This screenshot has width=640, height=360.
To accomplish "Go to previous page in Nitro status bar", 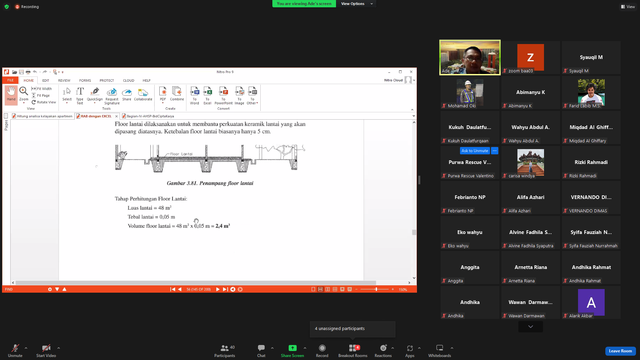I will (x=180, y=289).
